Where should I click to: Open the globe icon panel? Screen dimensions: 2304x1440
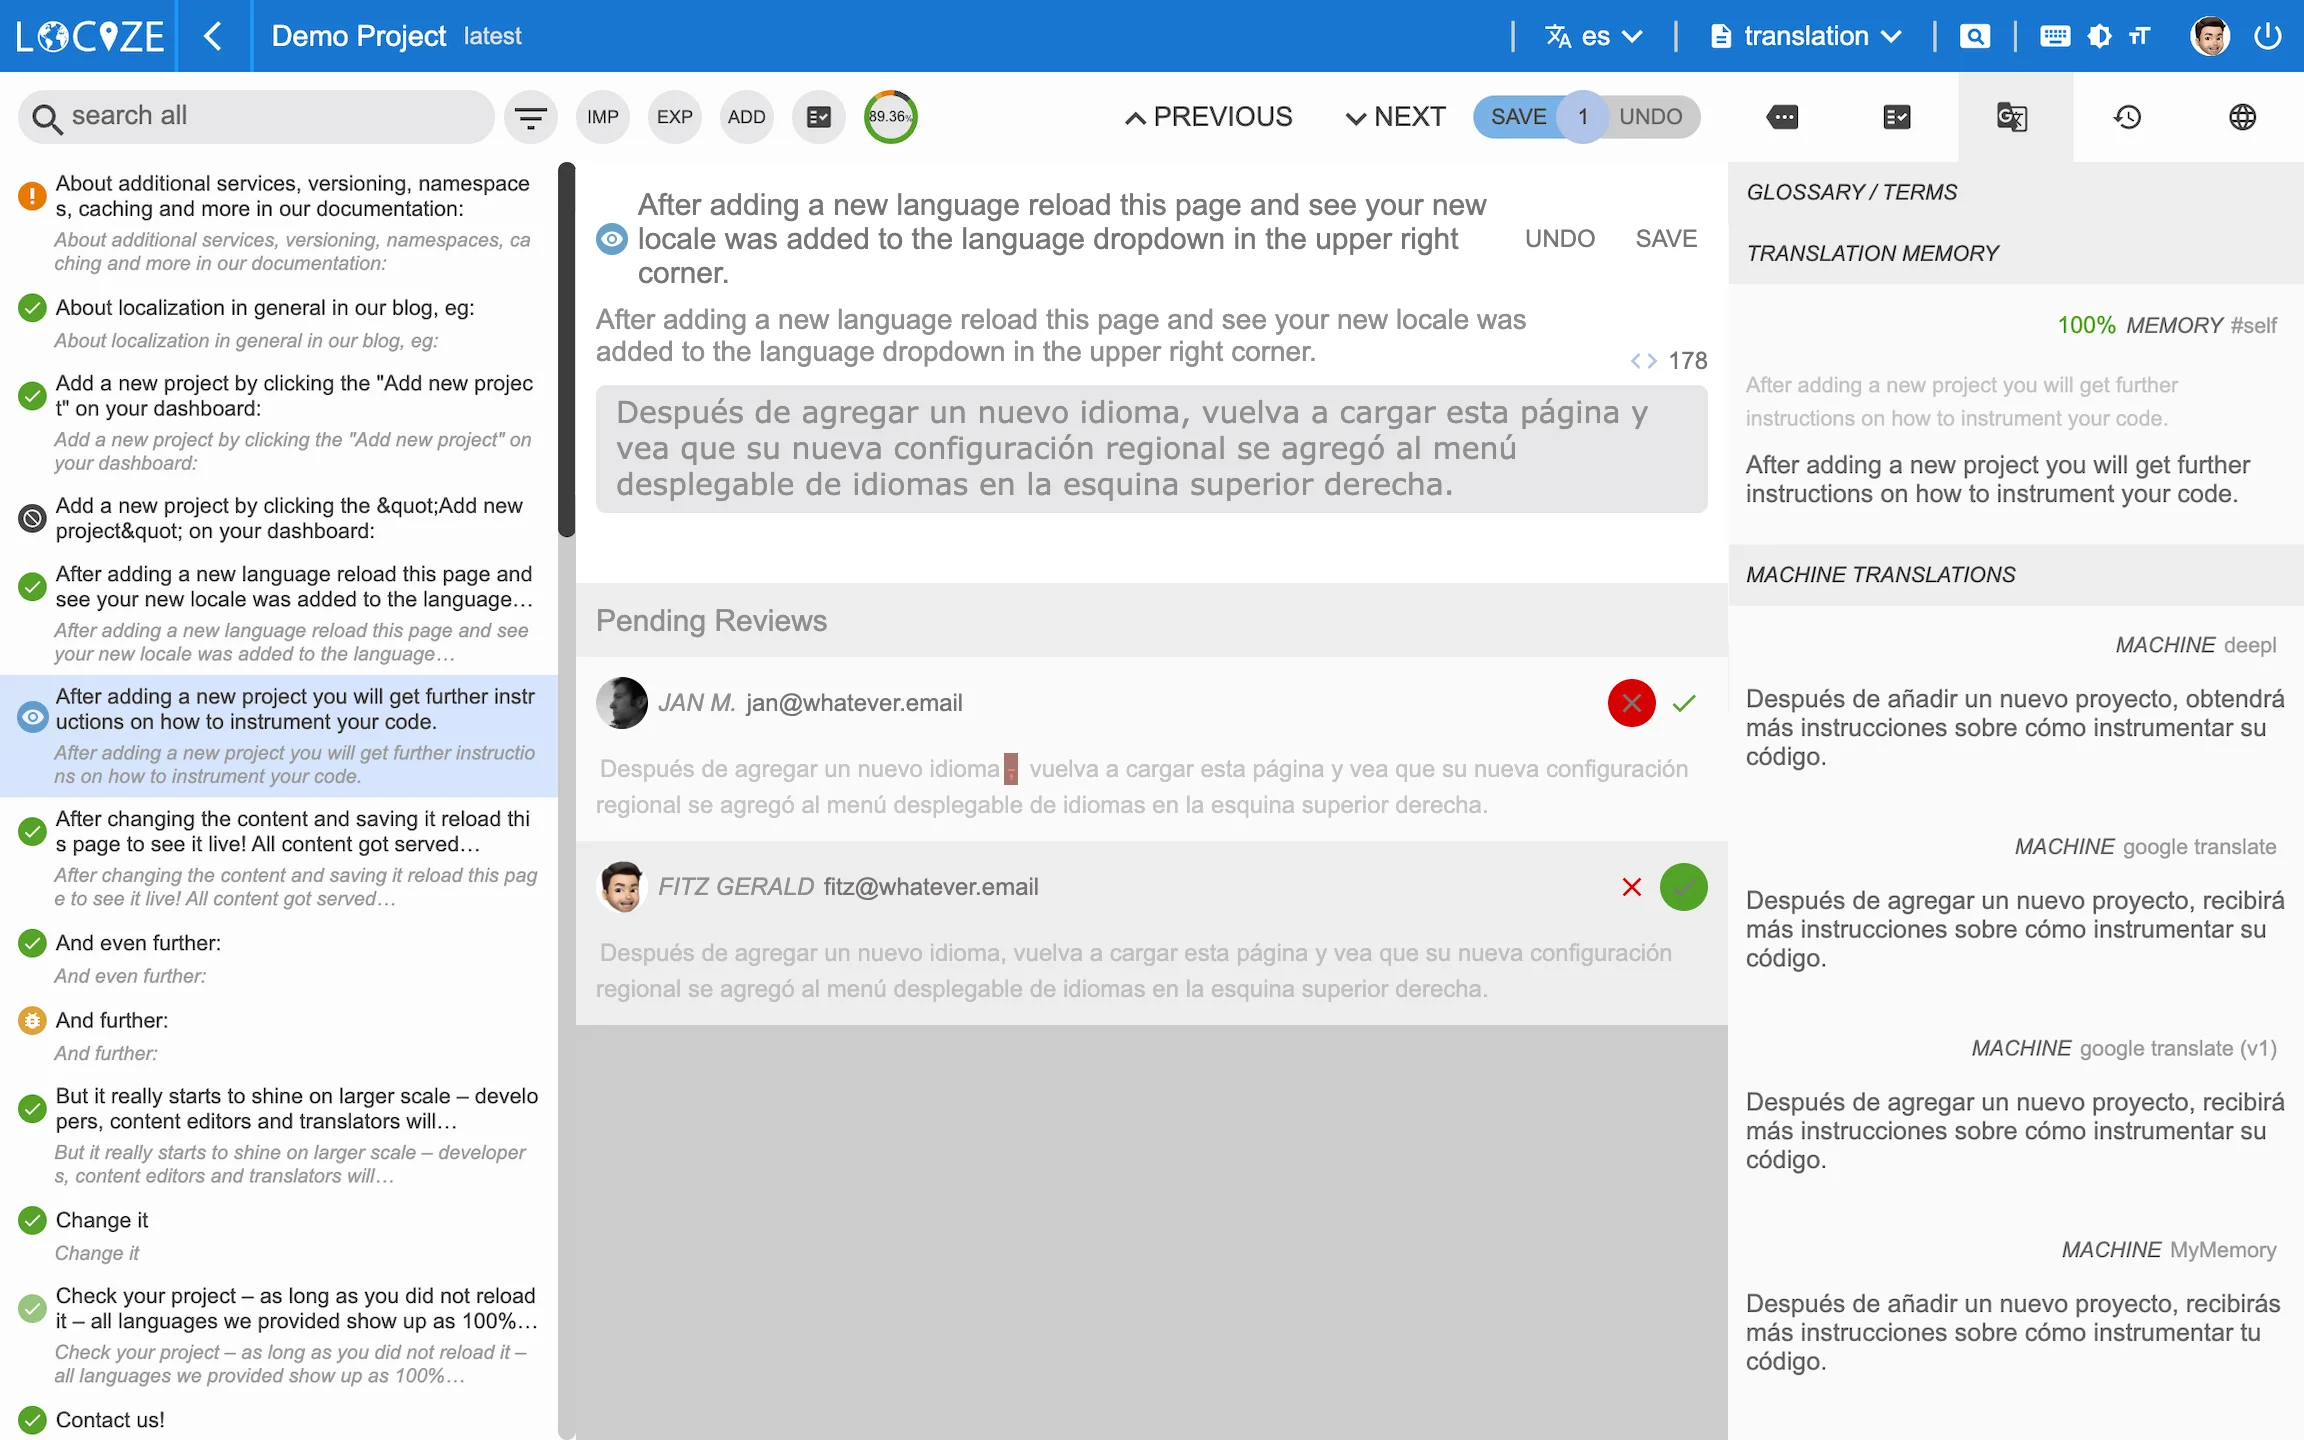tap(2242, 117)
